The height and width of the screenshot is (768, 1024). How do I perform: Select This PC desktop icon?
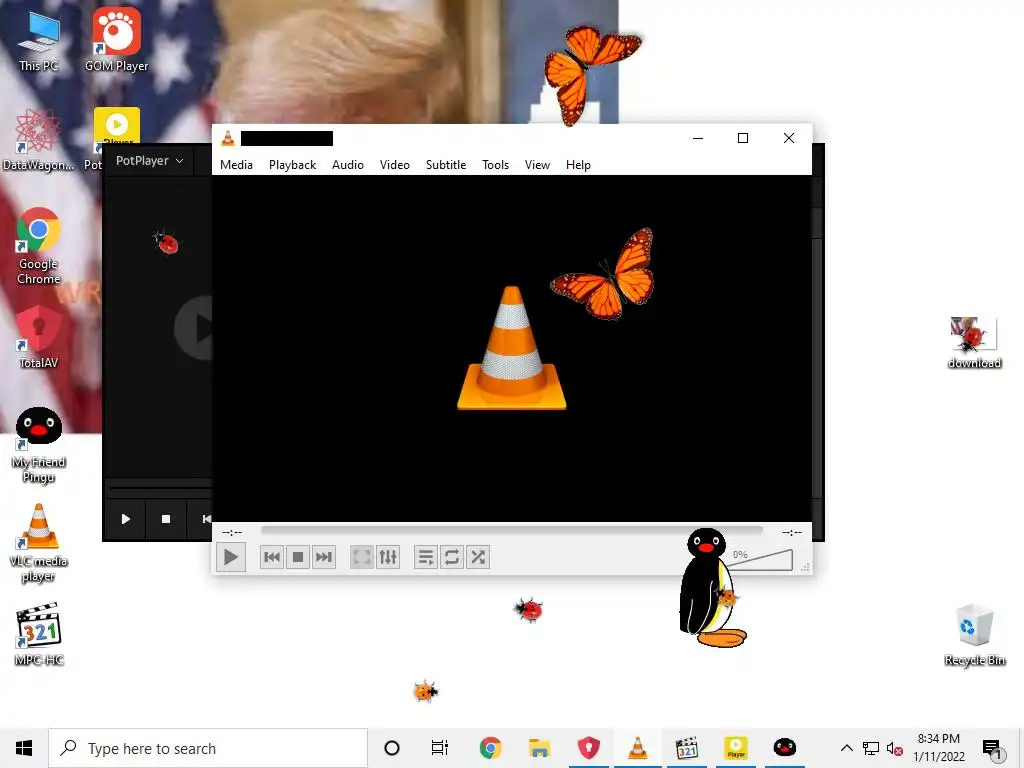(x=39, y=41)
